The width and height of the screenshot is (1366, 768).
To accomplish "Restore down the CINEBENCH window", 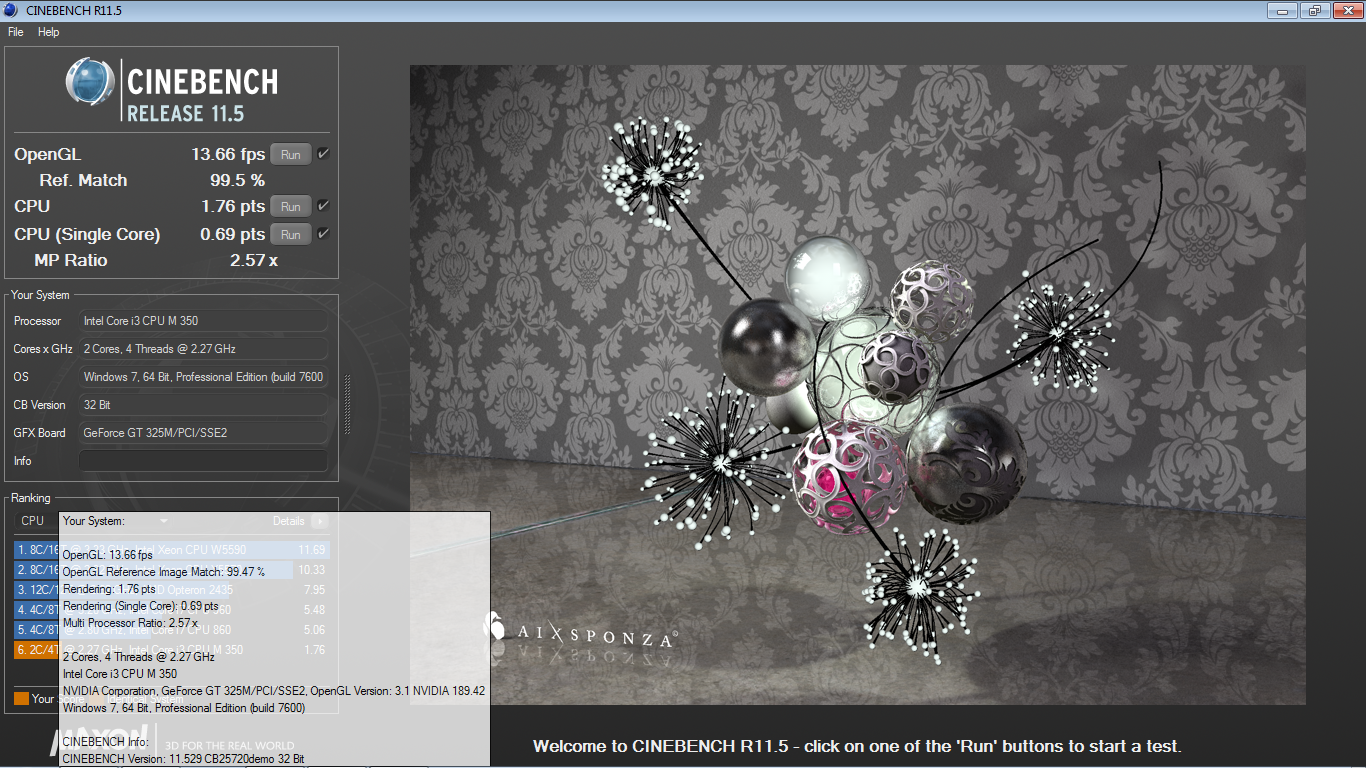I will click(x=1314, y=10).
